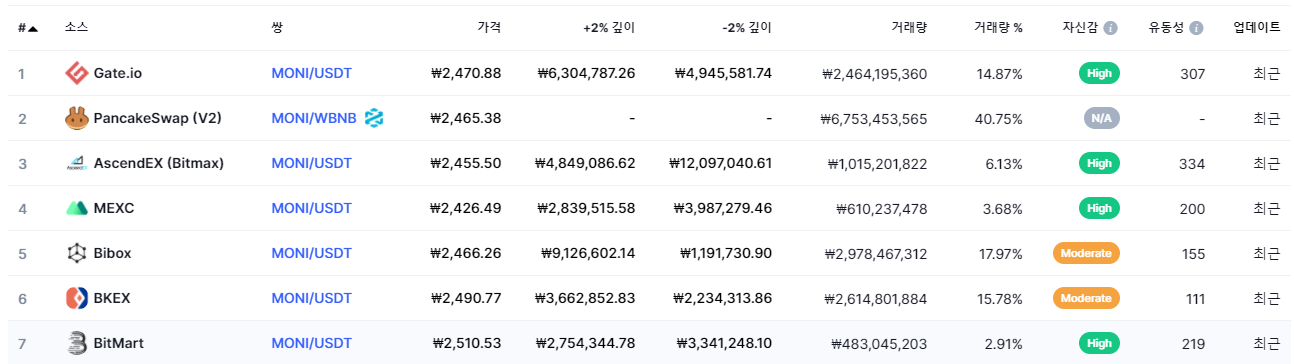1294x364 pixels.
Task: Sort the table by # rank column
Action: click(28, 28)
